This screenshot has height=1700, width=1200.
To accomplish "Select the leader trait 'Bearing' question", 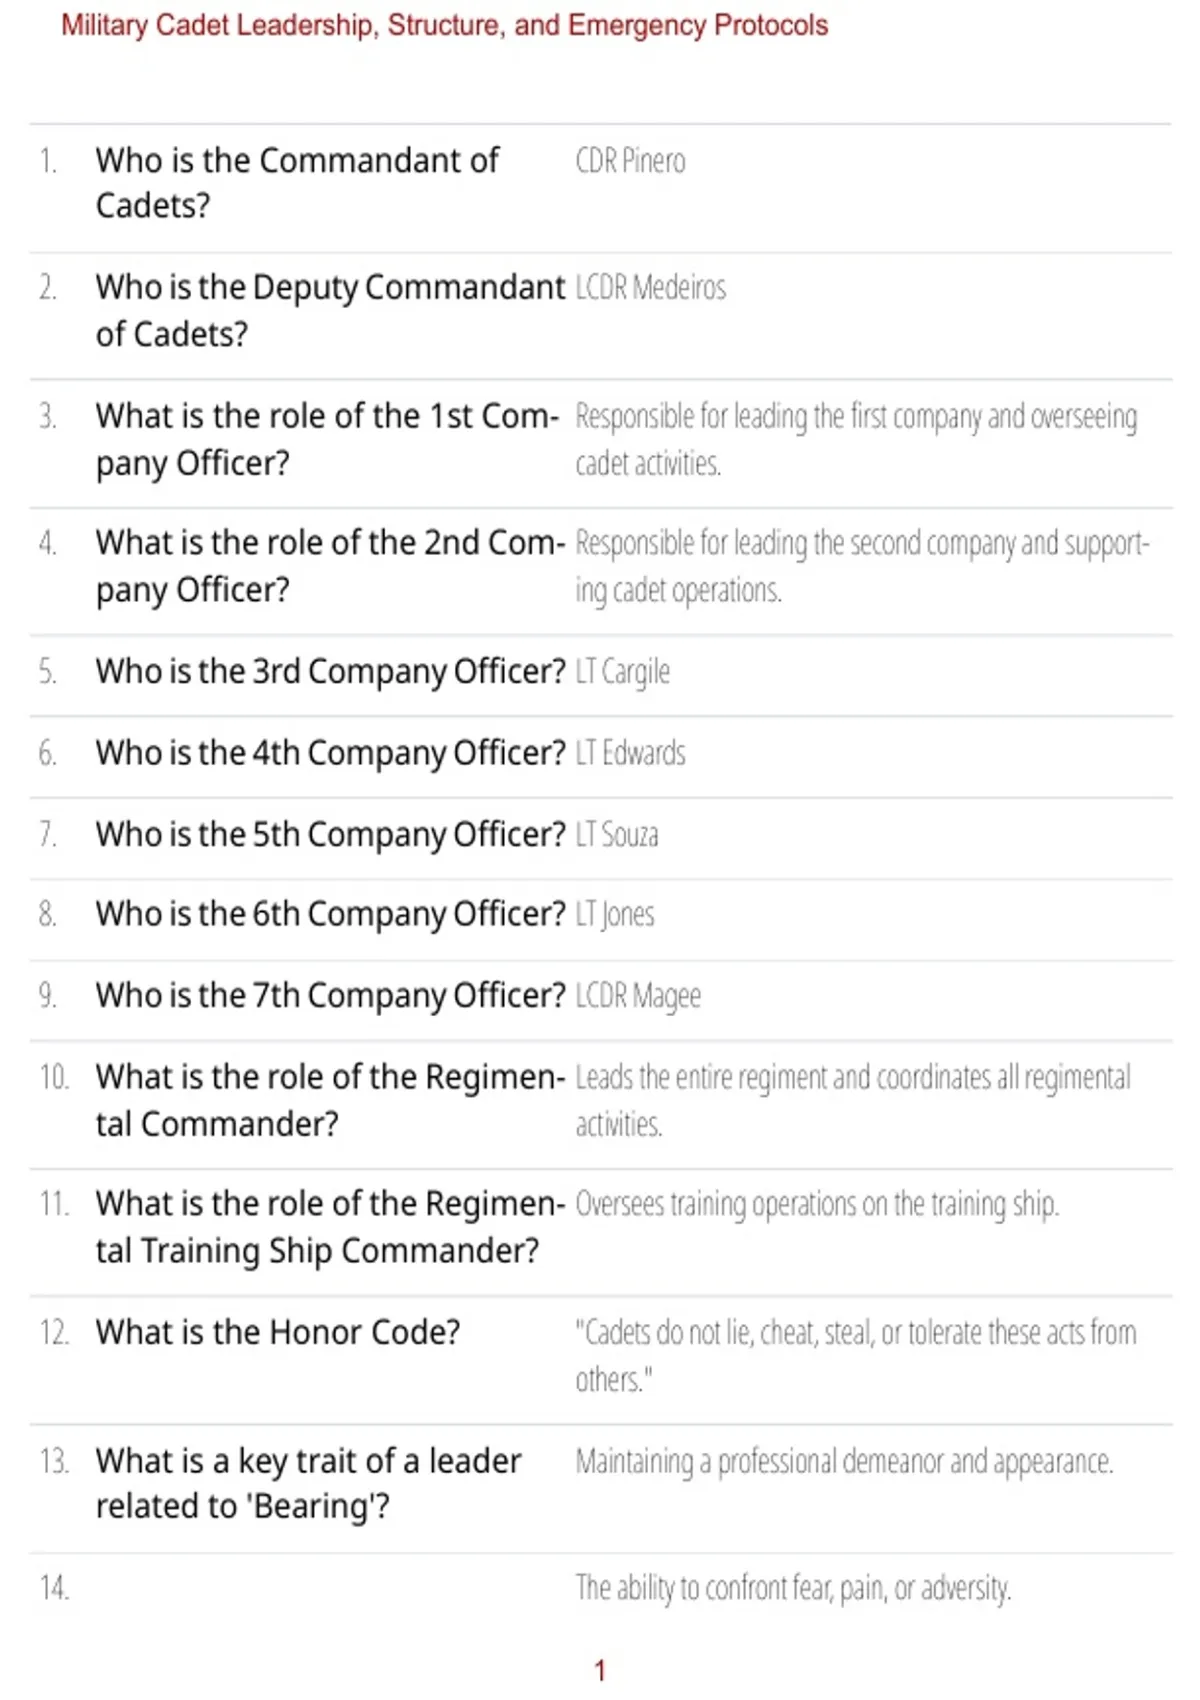I will pyautogui.click(x=308, y=1483).
